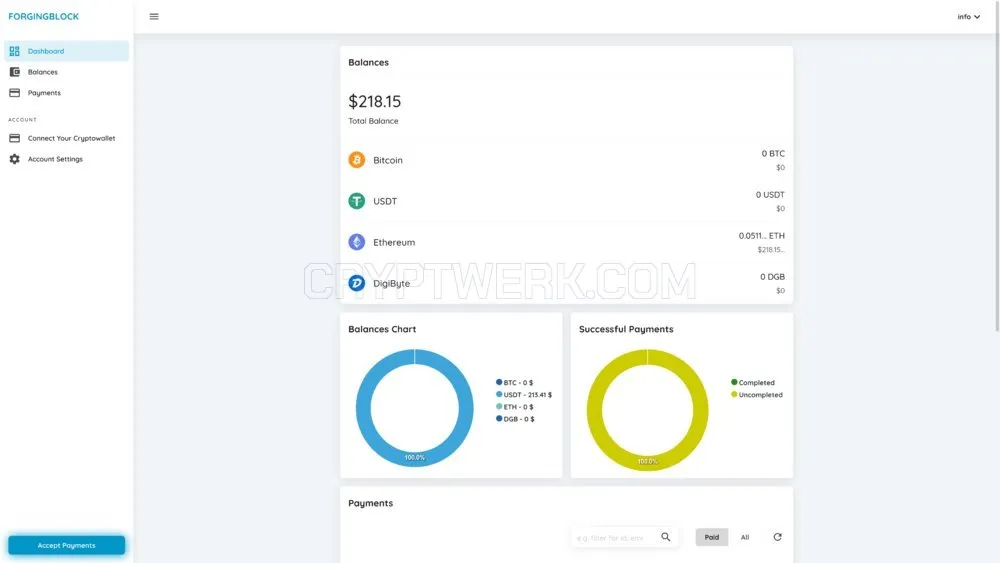Toggle USDT legend entry in chart
The image size is (1000, 563).
click(x=524, y=395)
